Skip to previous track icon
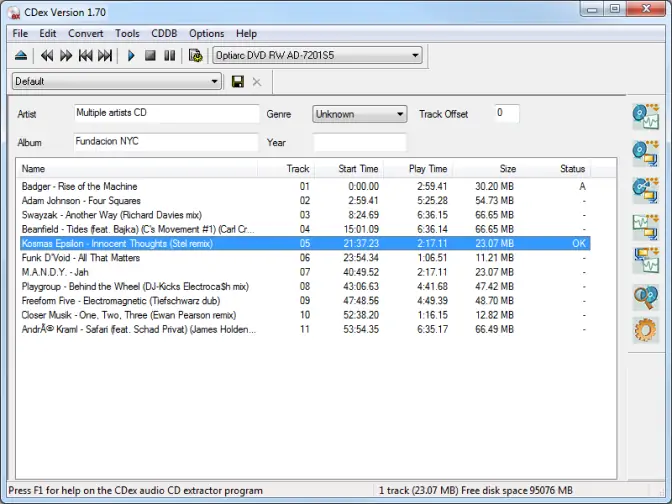The width and height of the screenshot is (672, 504). tap(85, 56)
